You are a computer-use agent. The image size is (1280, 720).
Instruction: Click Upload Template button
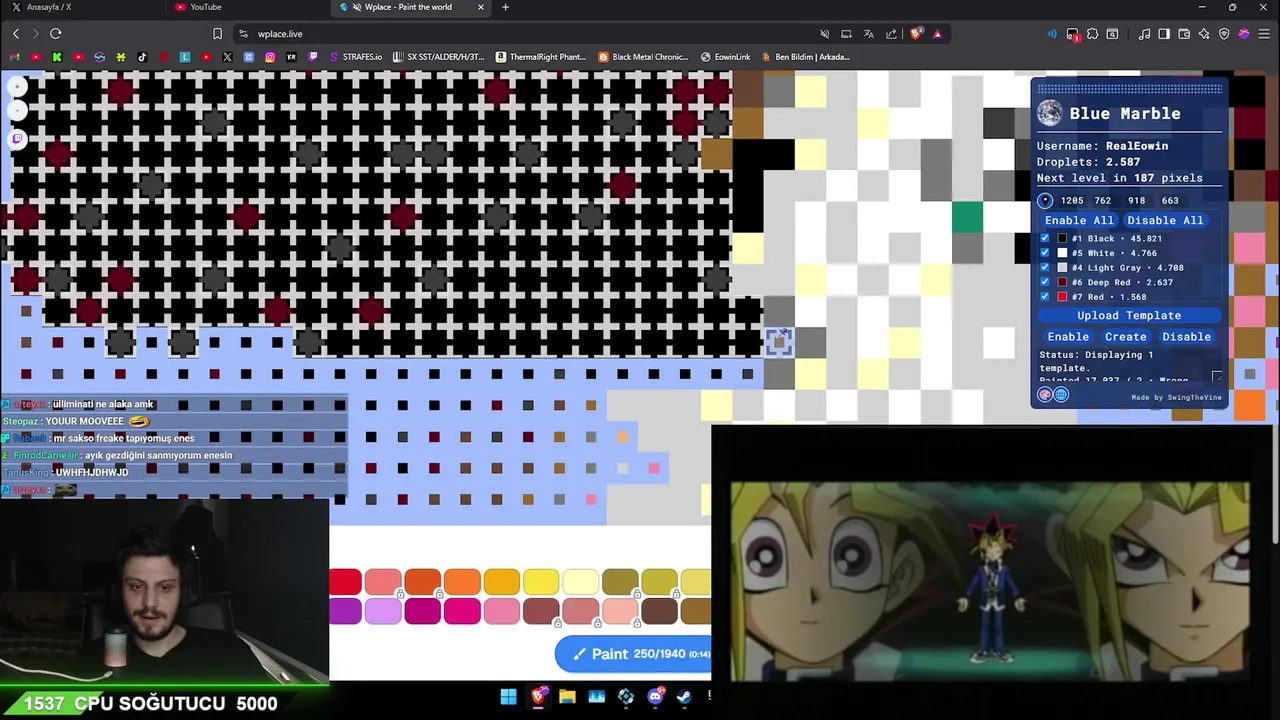point(1129,315)
